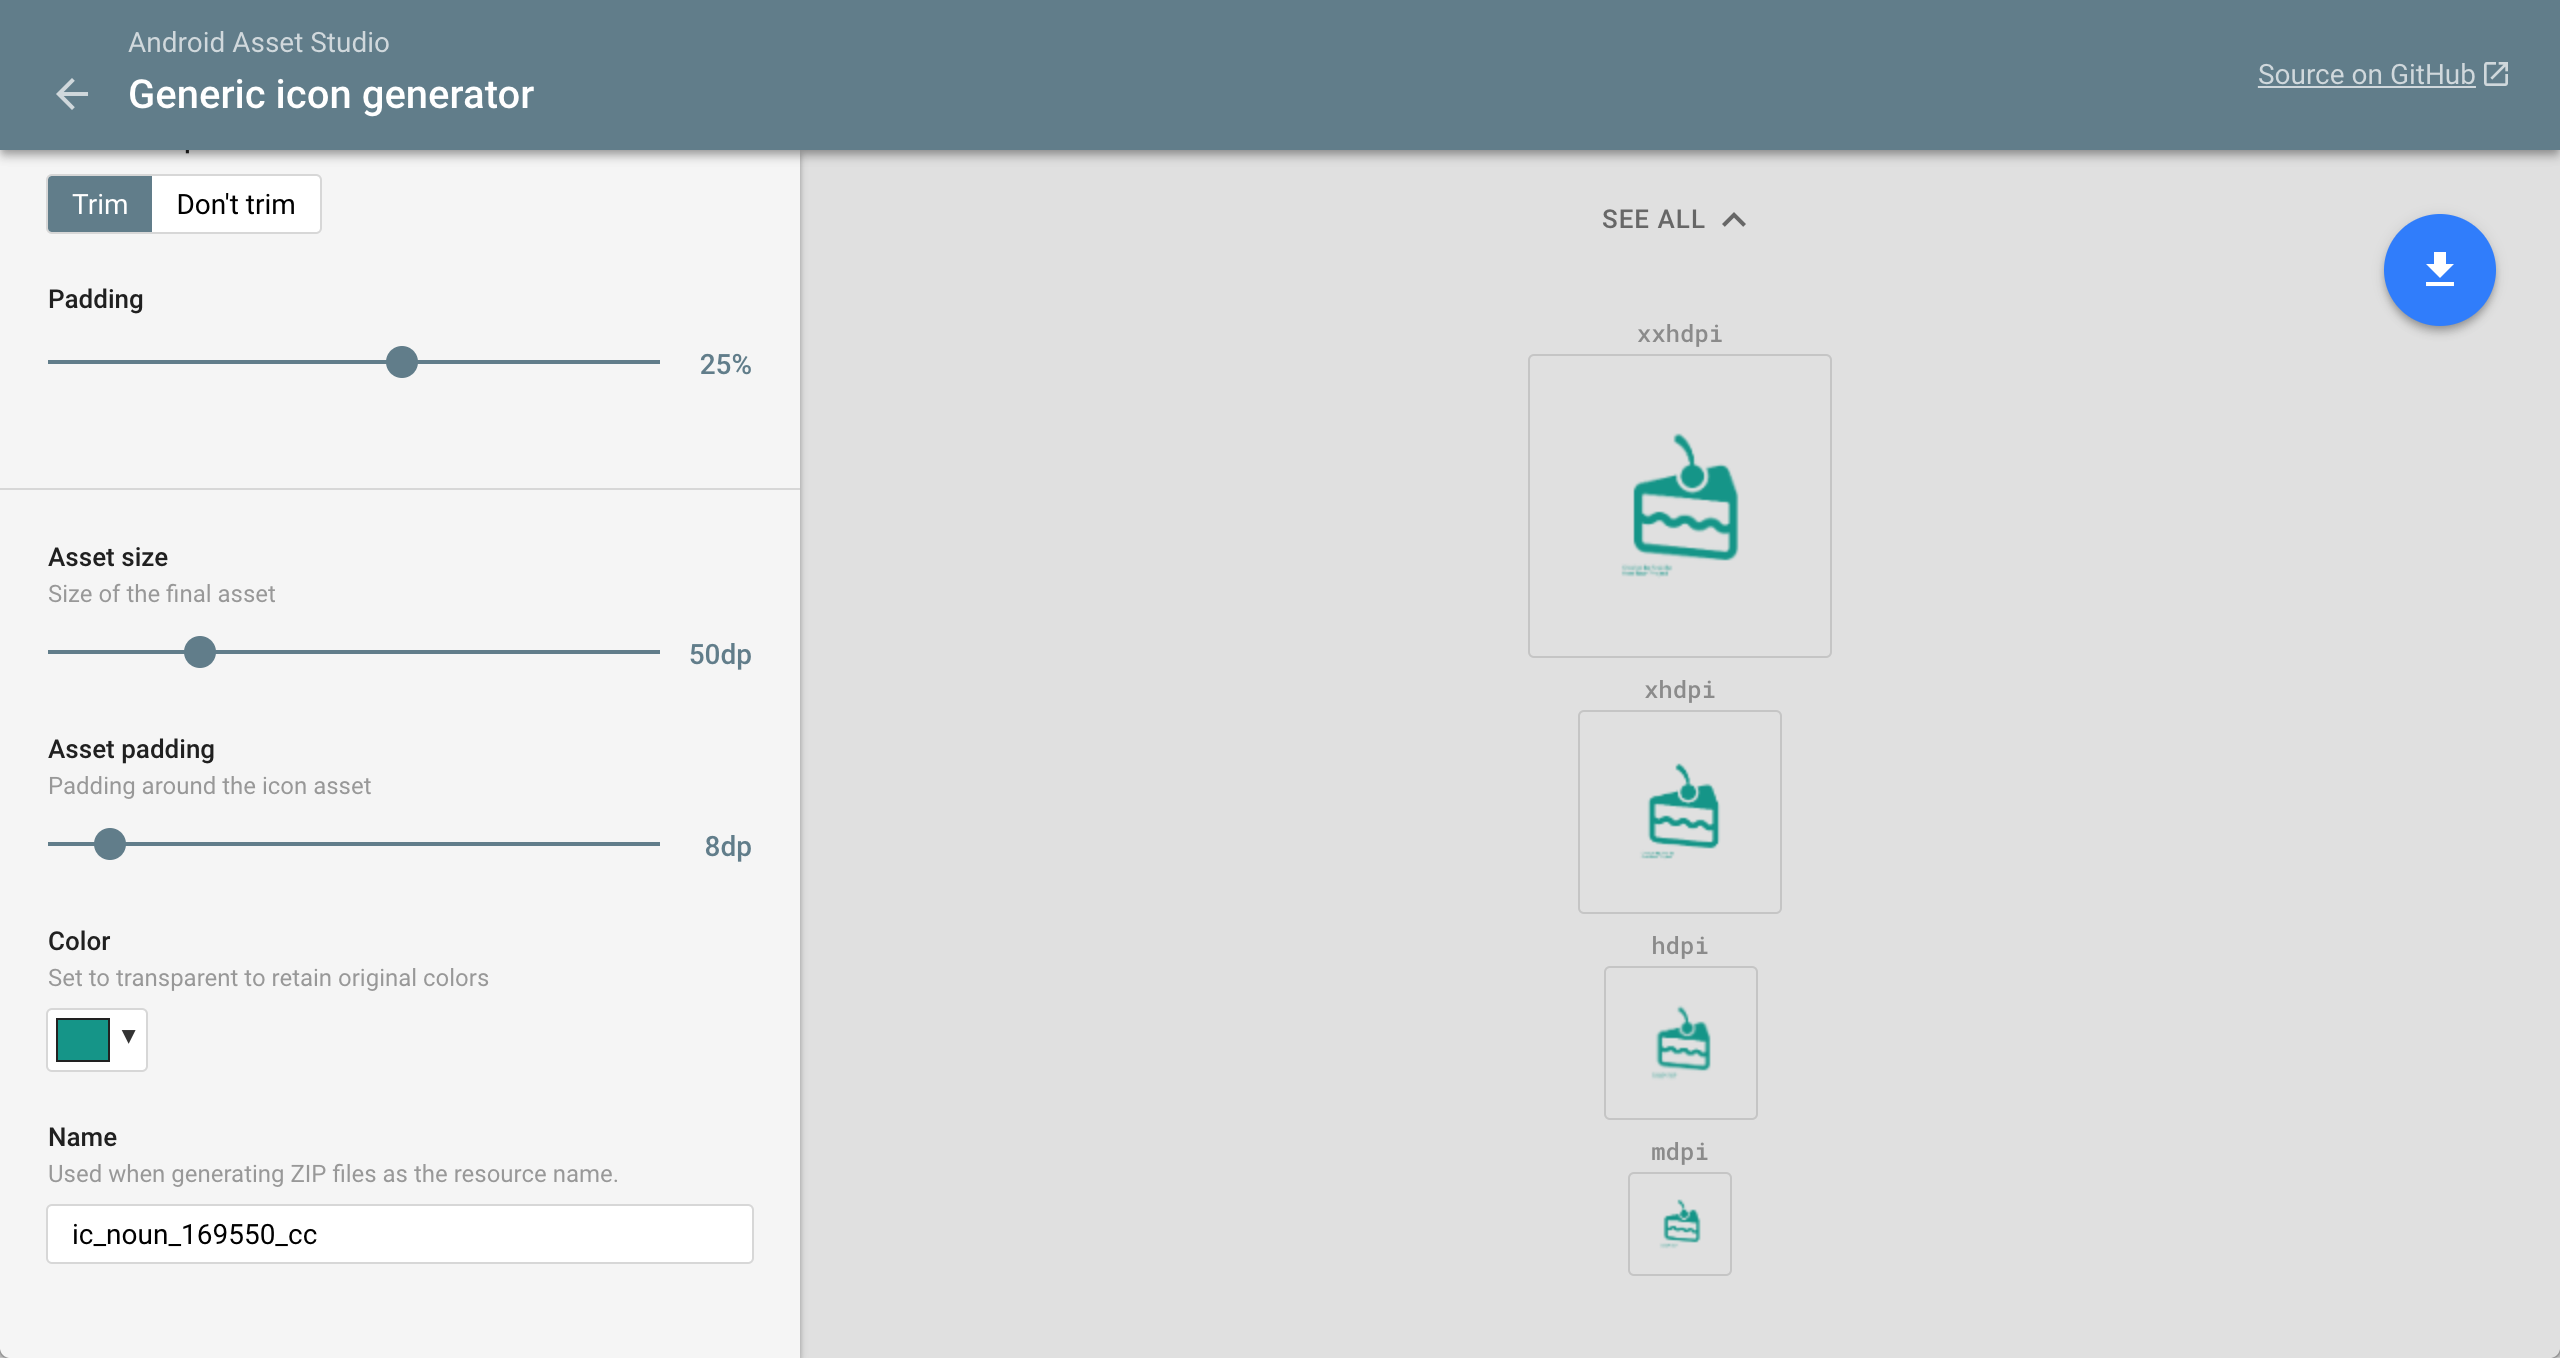Click the blue download button

click(x=2439, y=270)
